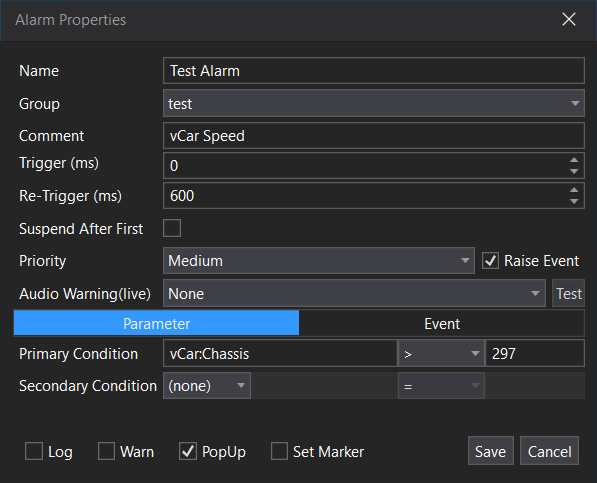Decrease Re-Trigger (ms) with the down arrow
The image size is (597, 483).
coord(574,202)
